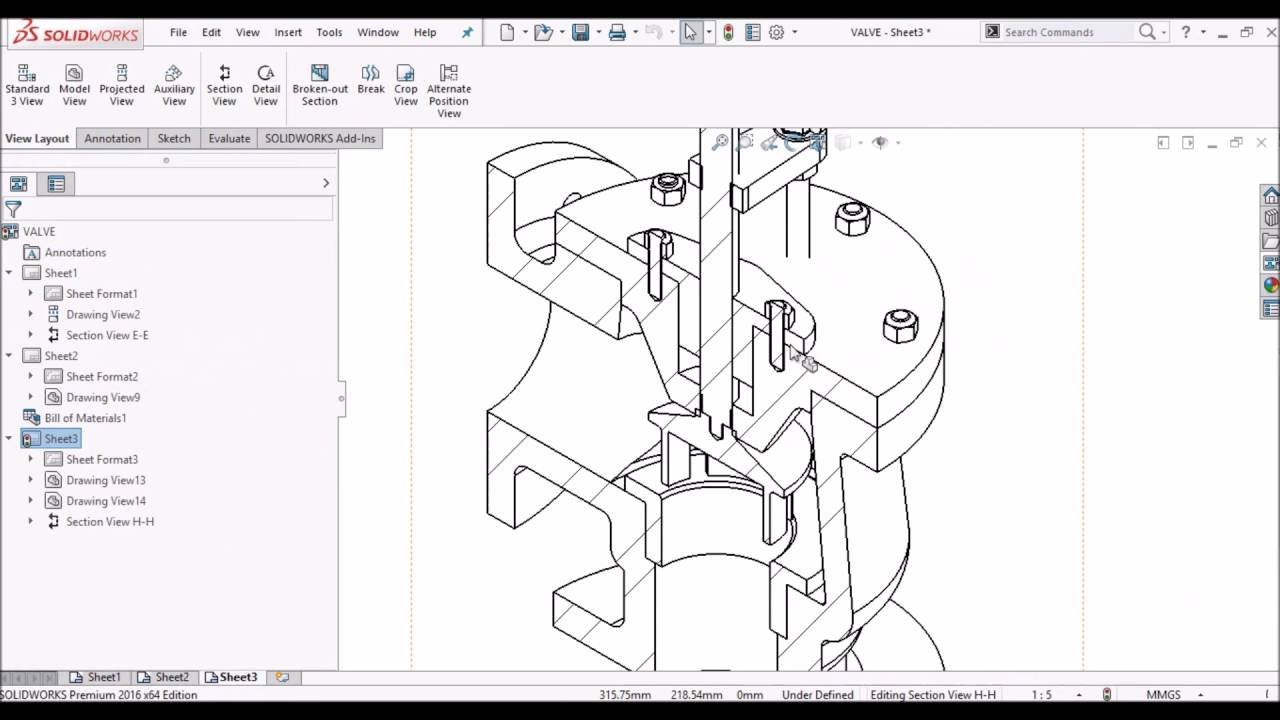The width and height of the screenshot is (1280, 720).
Task: Switch to the PropertyManager tab icon
Action: [56, 184]
